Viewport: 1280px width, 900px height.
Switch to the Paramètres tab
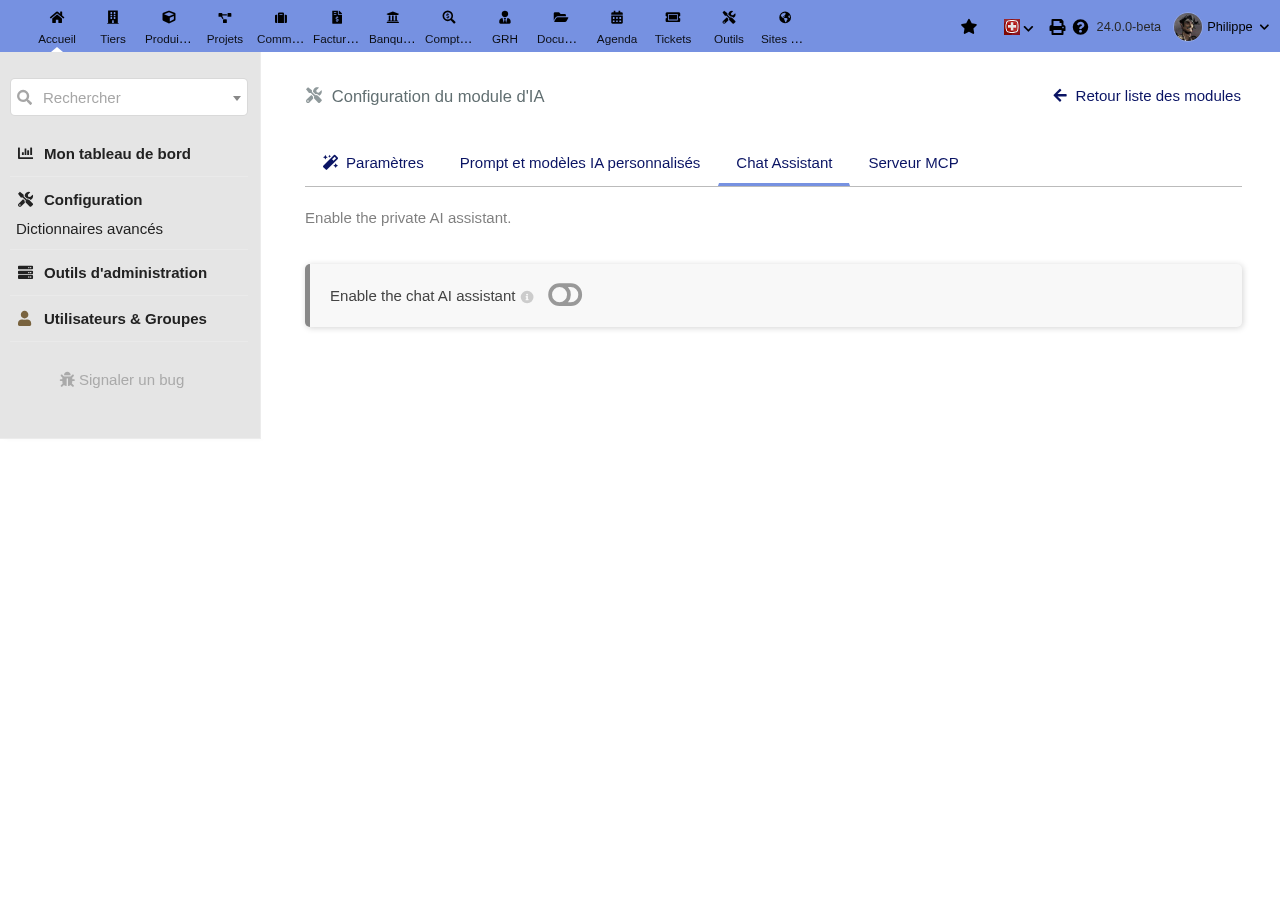373,163
